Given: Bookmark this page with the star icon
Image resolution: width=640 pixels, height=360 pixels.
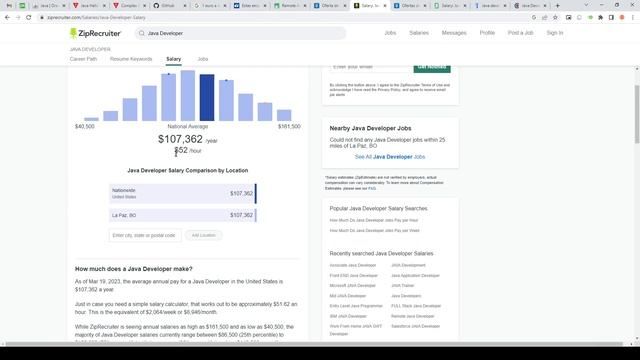Looking at the screenshot, I should coord(555,18).
